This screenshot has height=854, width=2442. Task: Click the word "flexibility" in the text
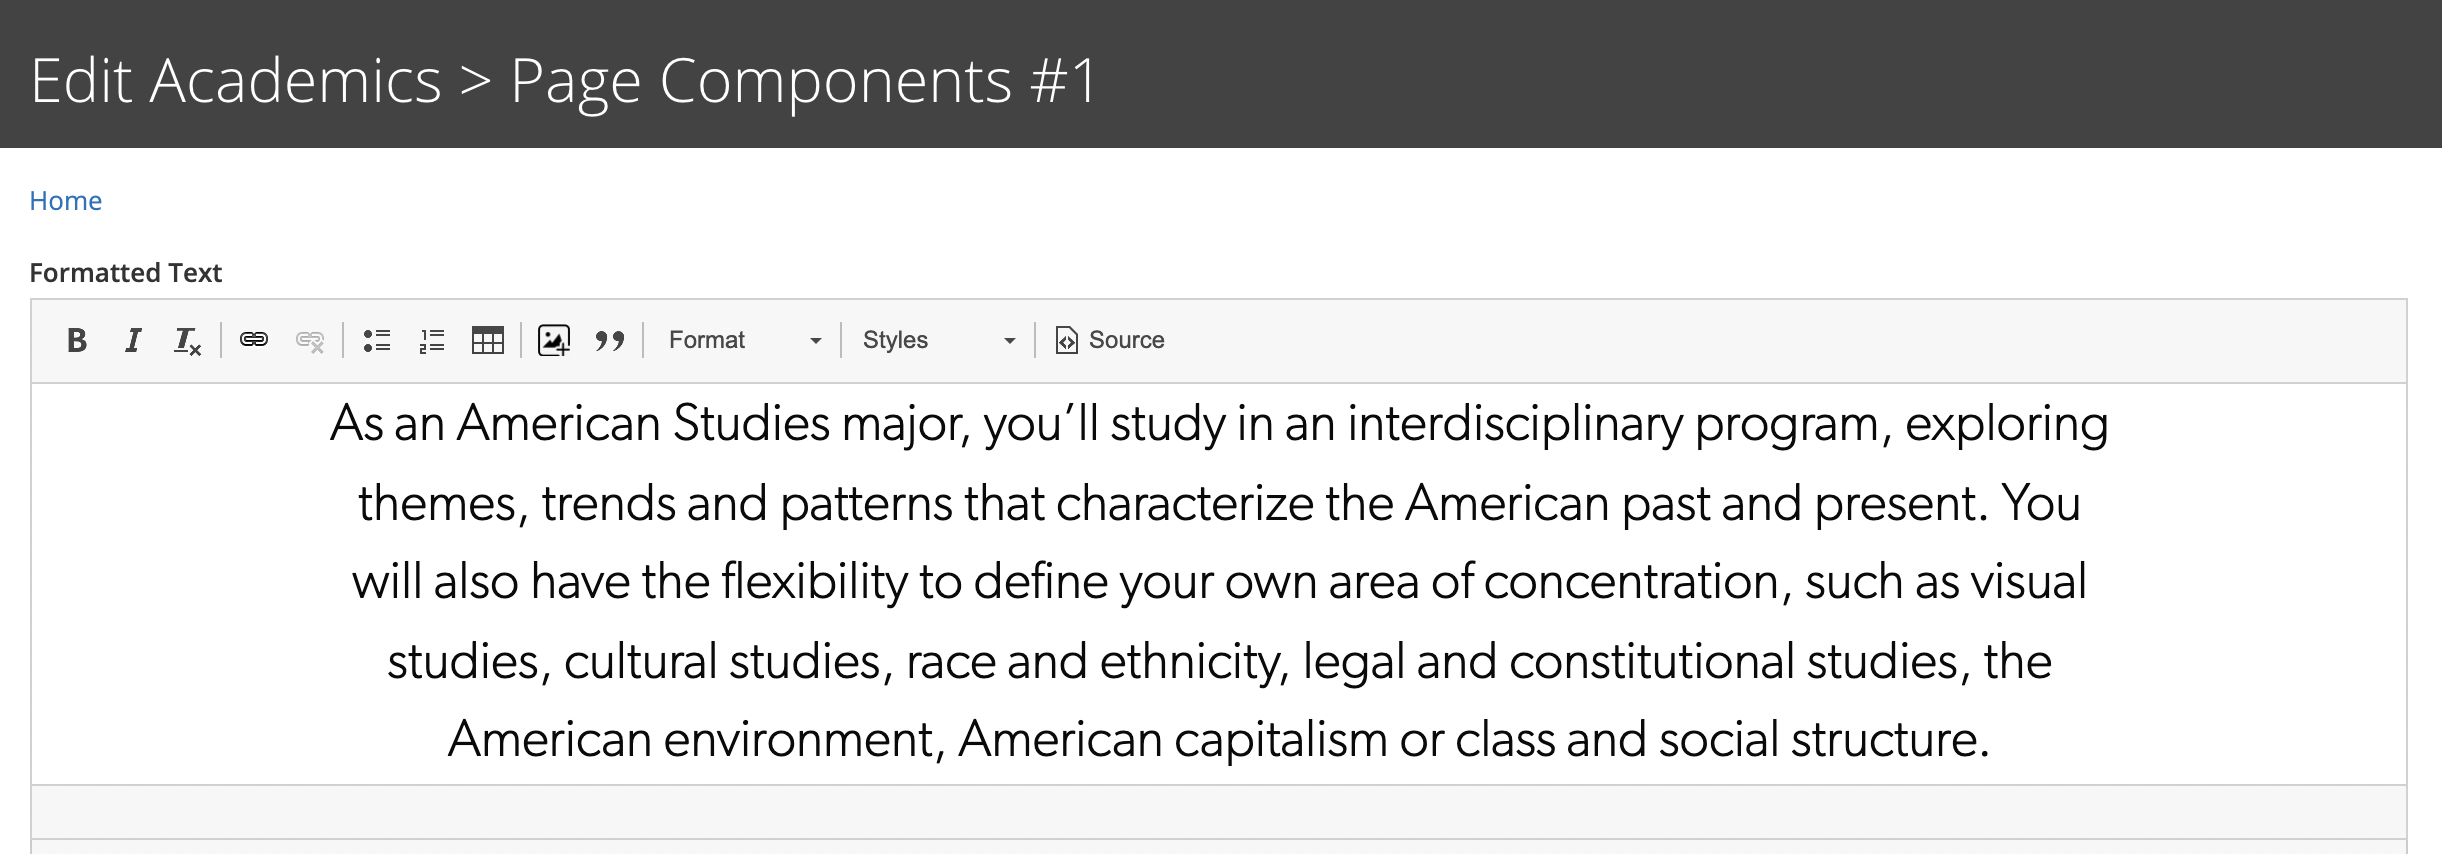(x=813, y=582)
